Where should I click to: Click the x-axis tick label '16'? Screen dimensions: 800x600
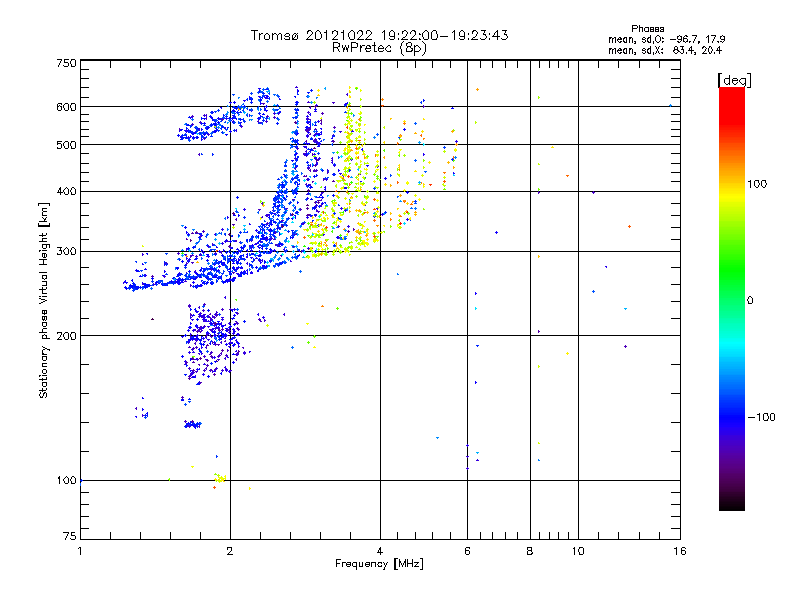[x=680, y=551]
